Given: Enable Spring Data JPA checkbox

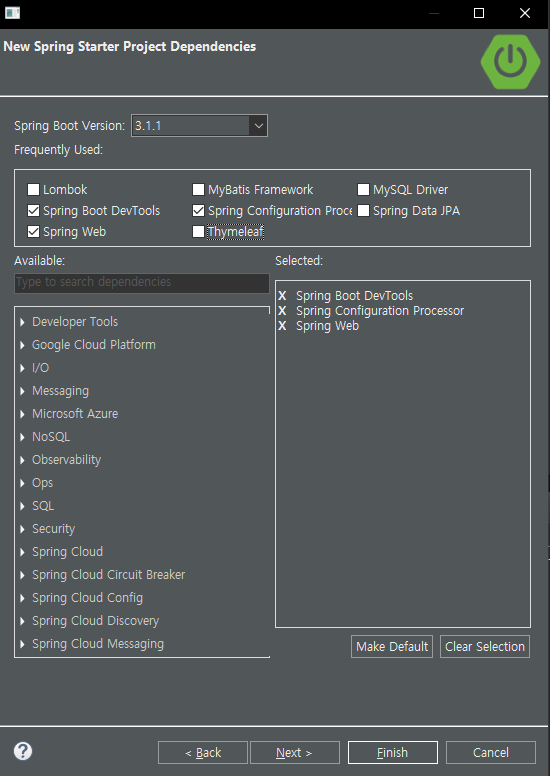Looking at the screenshot, I should coord(363,211).
